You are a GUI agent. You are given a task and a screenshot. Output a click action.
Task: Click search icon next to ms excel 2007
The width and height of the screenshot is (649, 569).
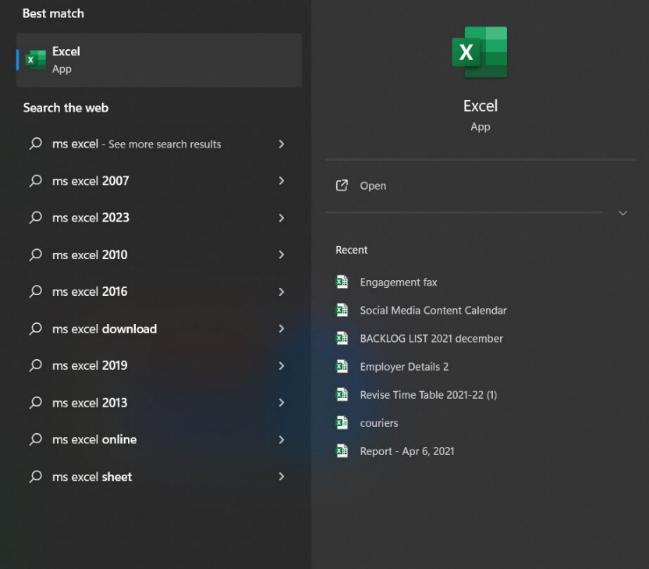[x=36, y=181]
